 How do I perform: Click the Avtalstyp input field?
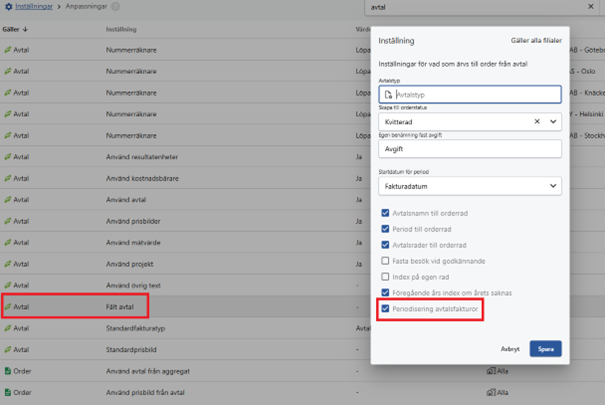point(470,94)
